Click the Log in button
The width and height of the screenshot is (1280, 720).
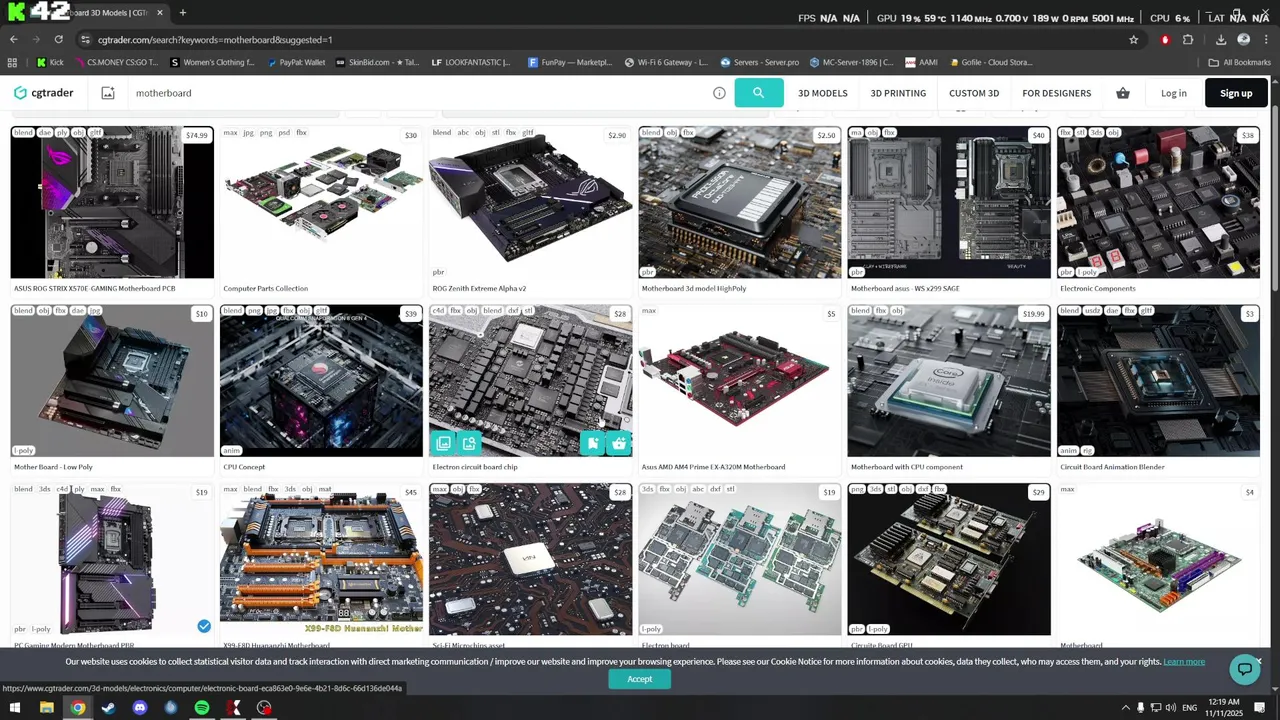click(x=1174, y=93)
